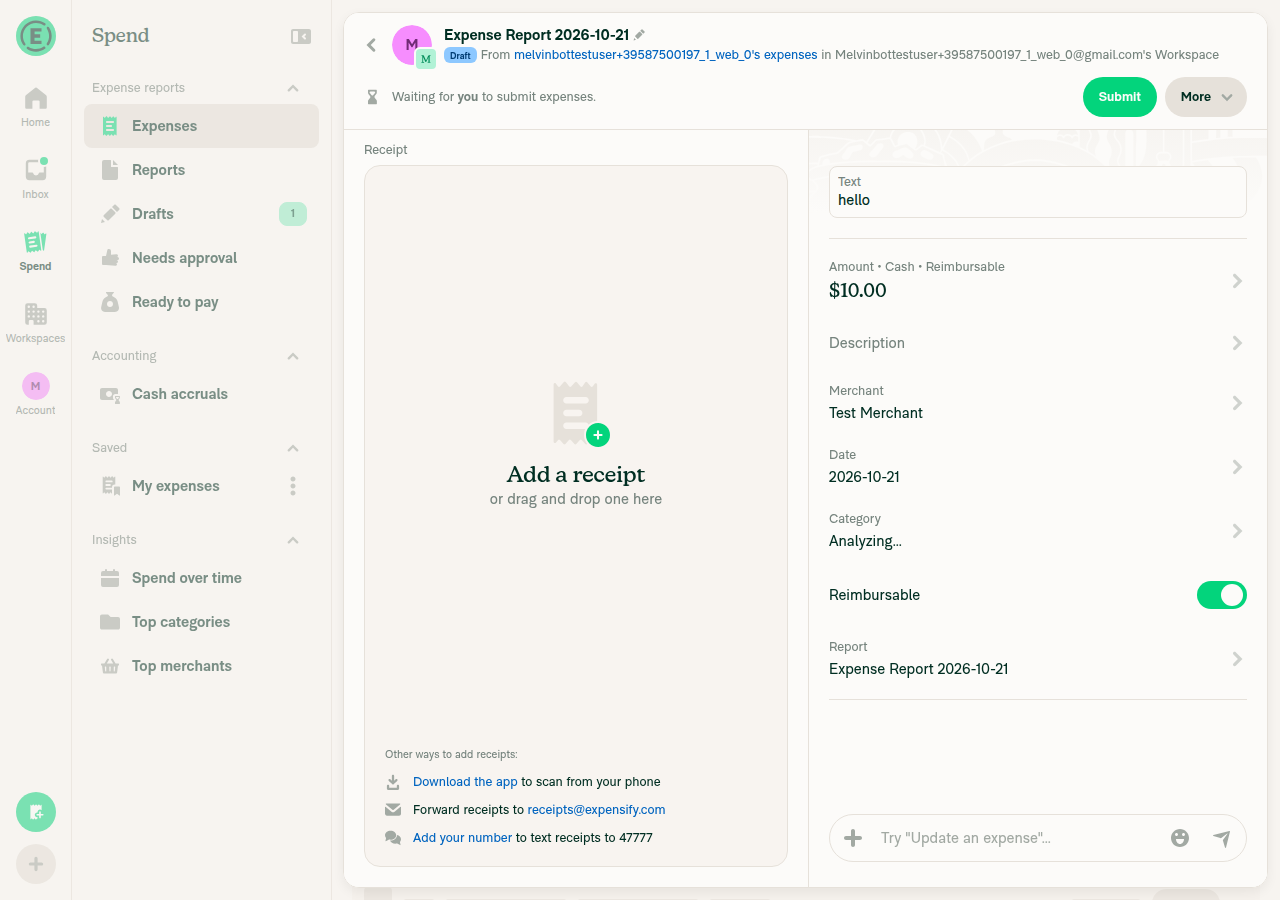Open My expenses three-dot menu

coord(293,486)
